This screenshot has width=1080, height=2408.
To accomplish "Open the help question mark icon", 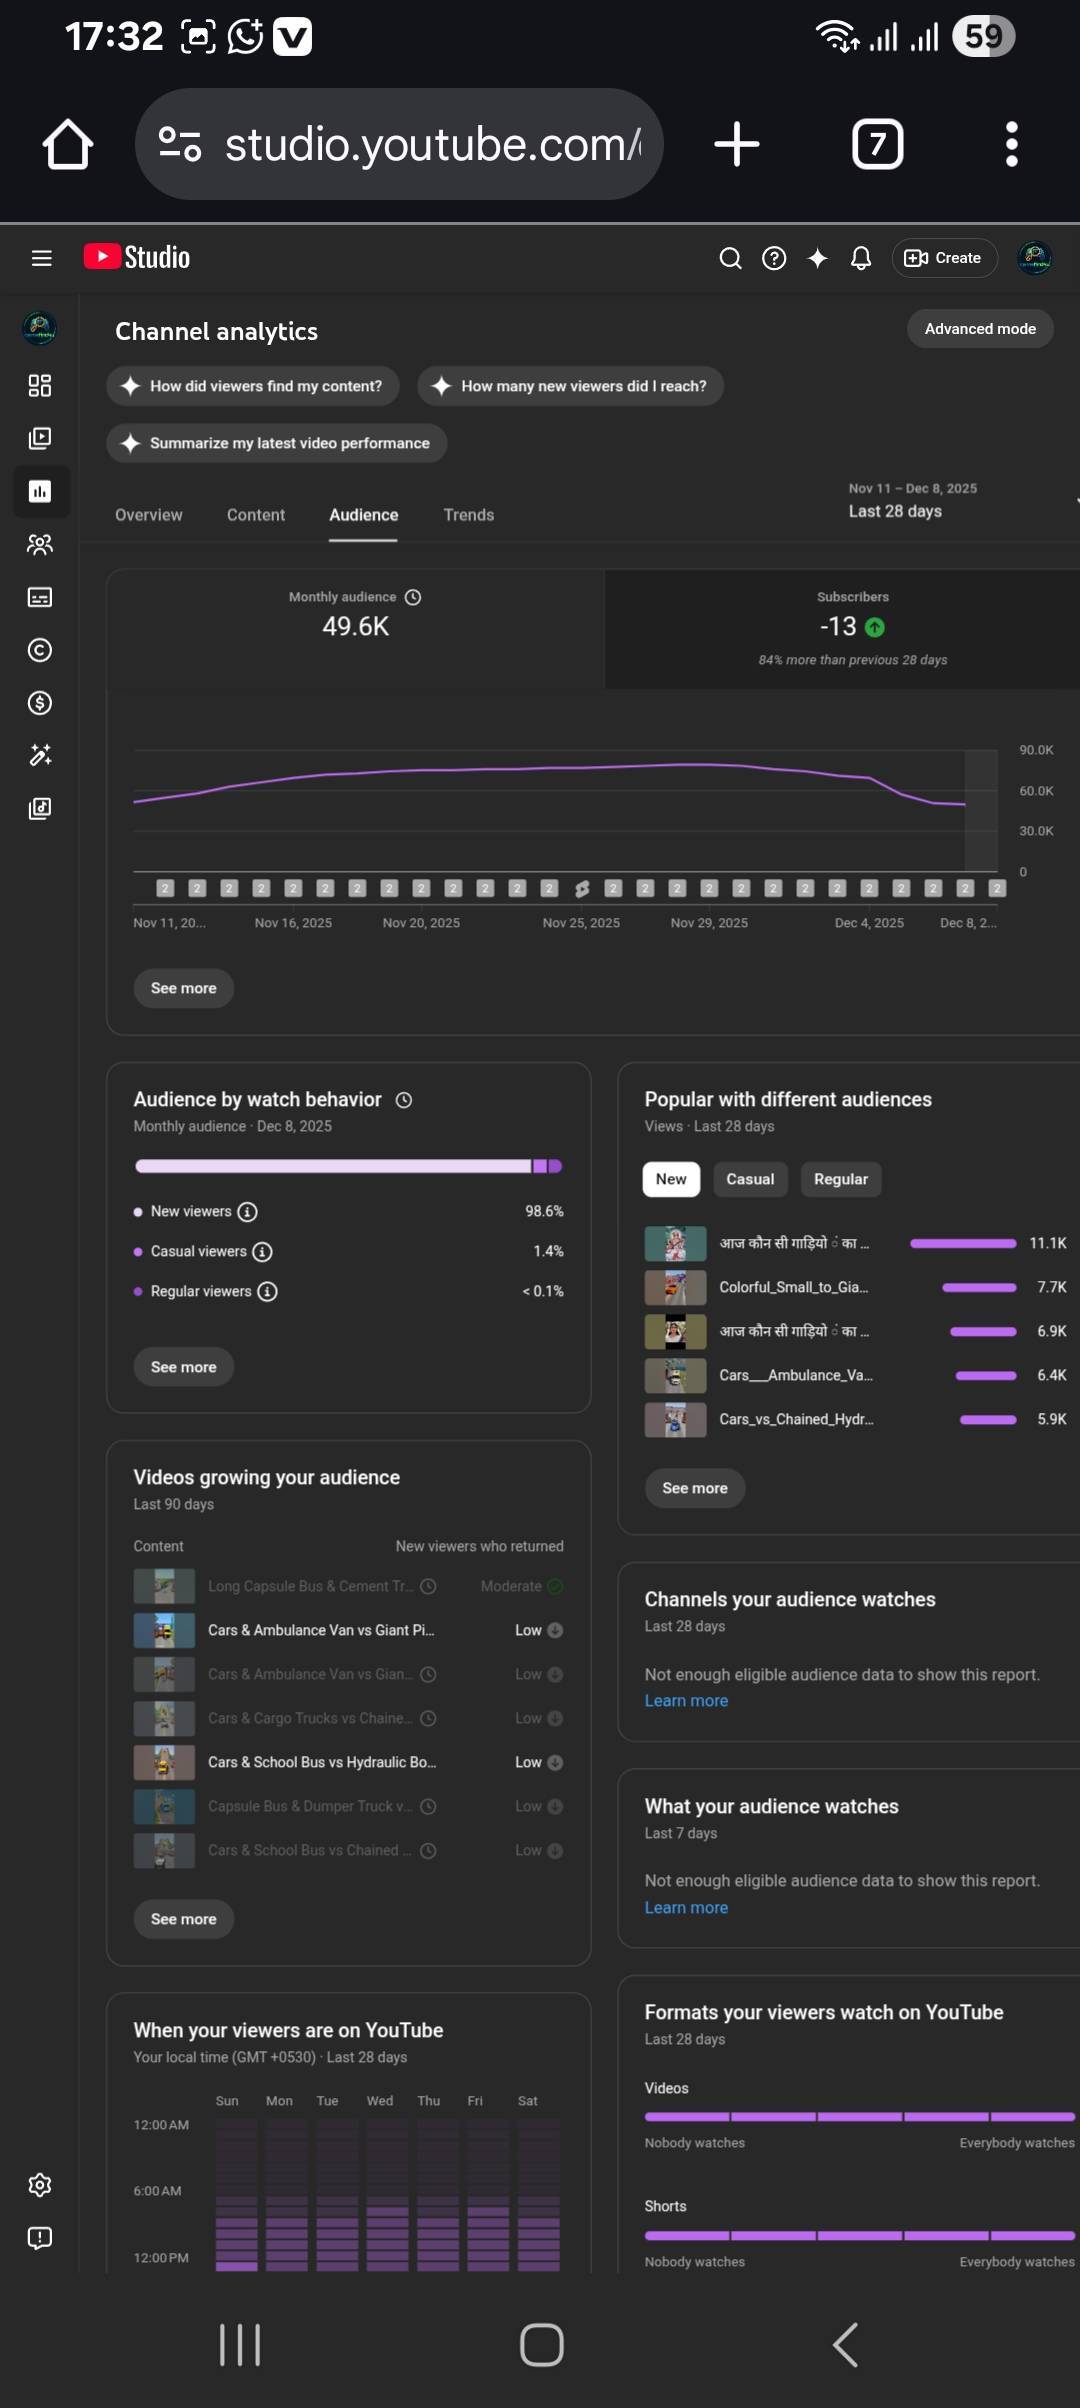I will point(774,259).
